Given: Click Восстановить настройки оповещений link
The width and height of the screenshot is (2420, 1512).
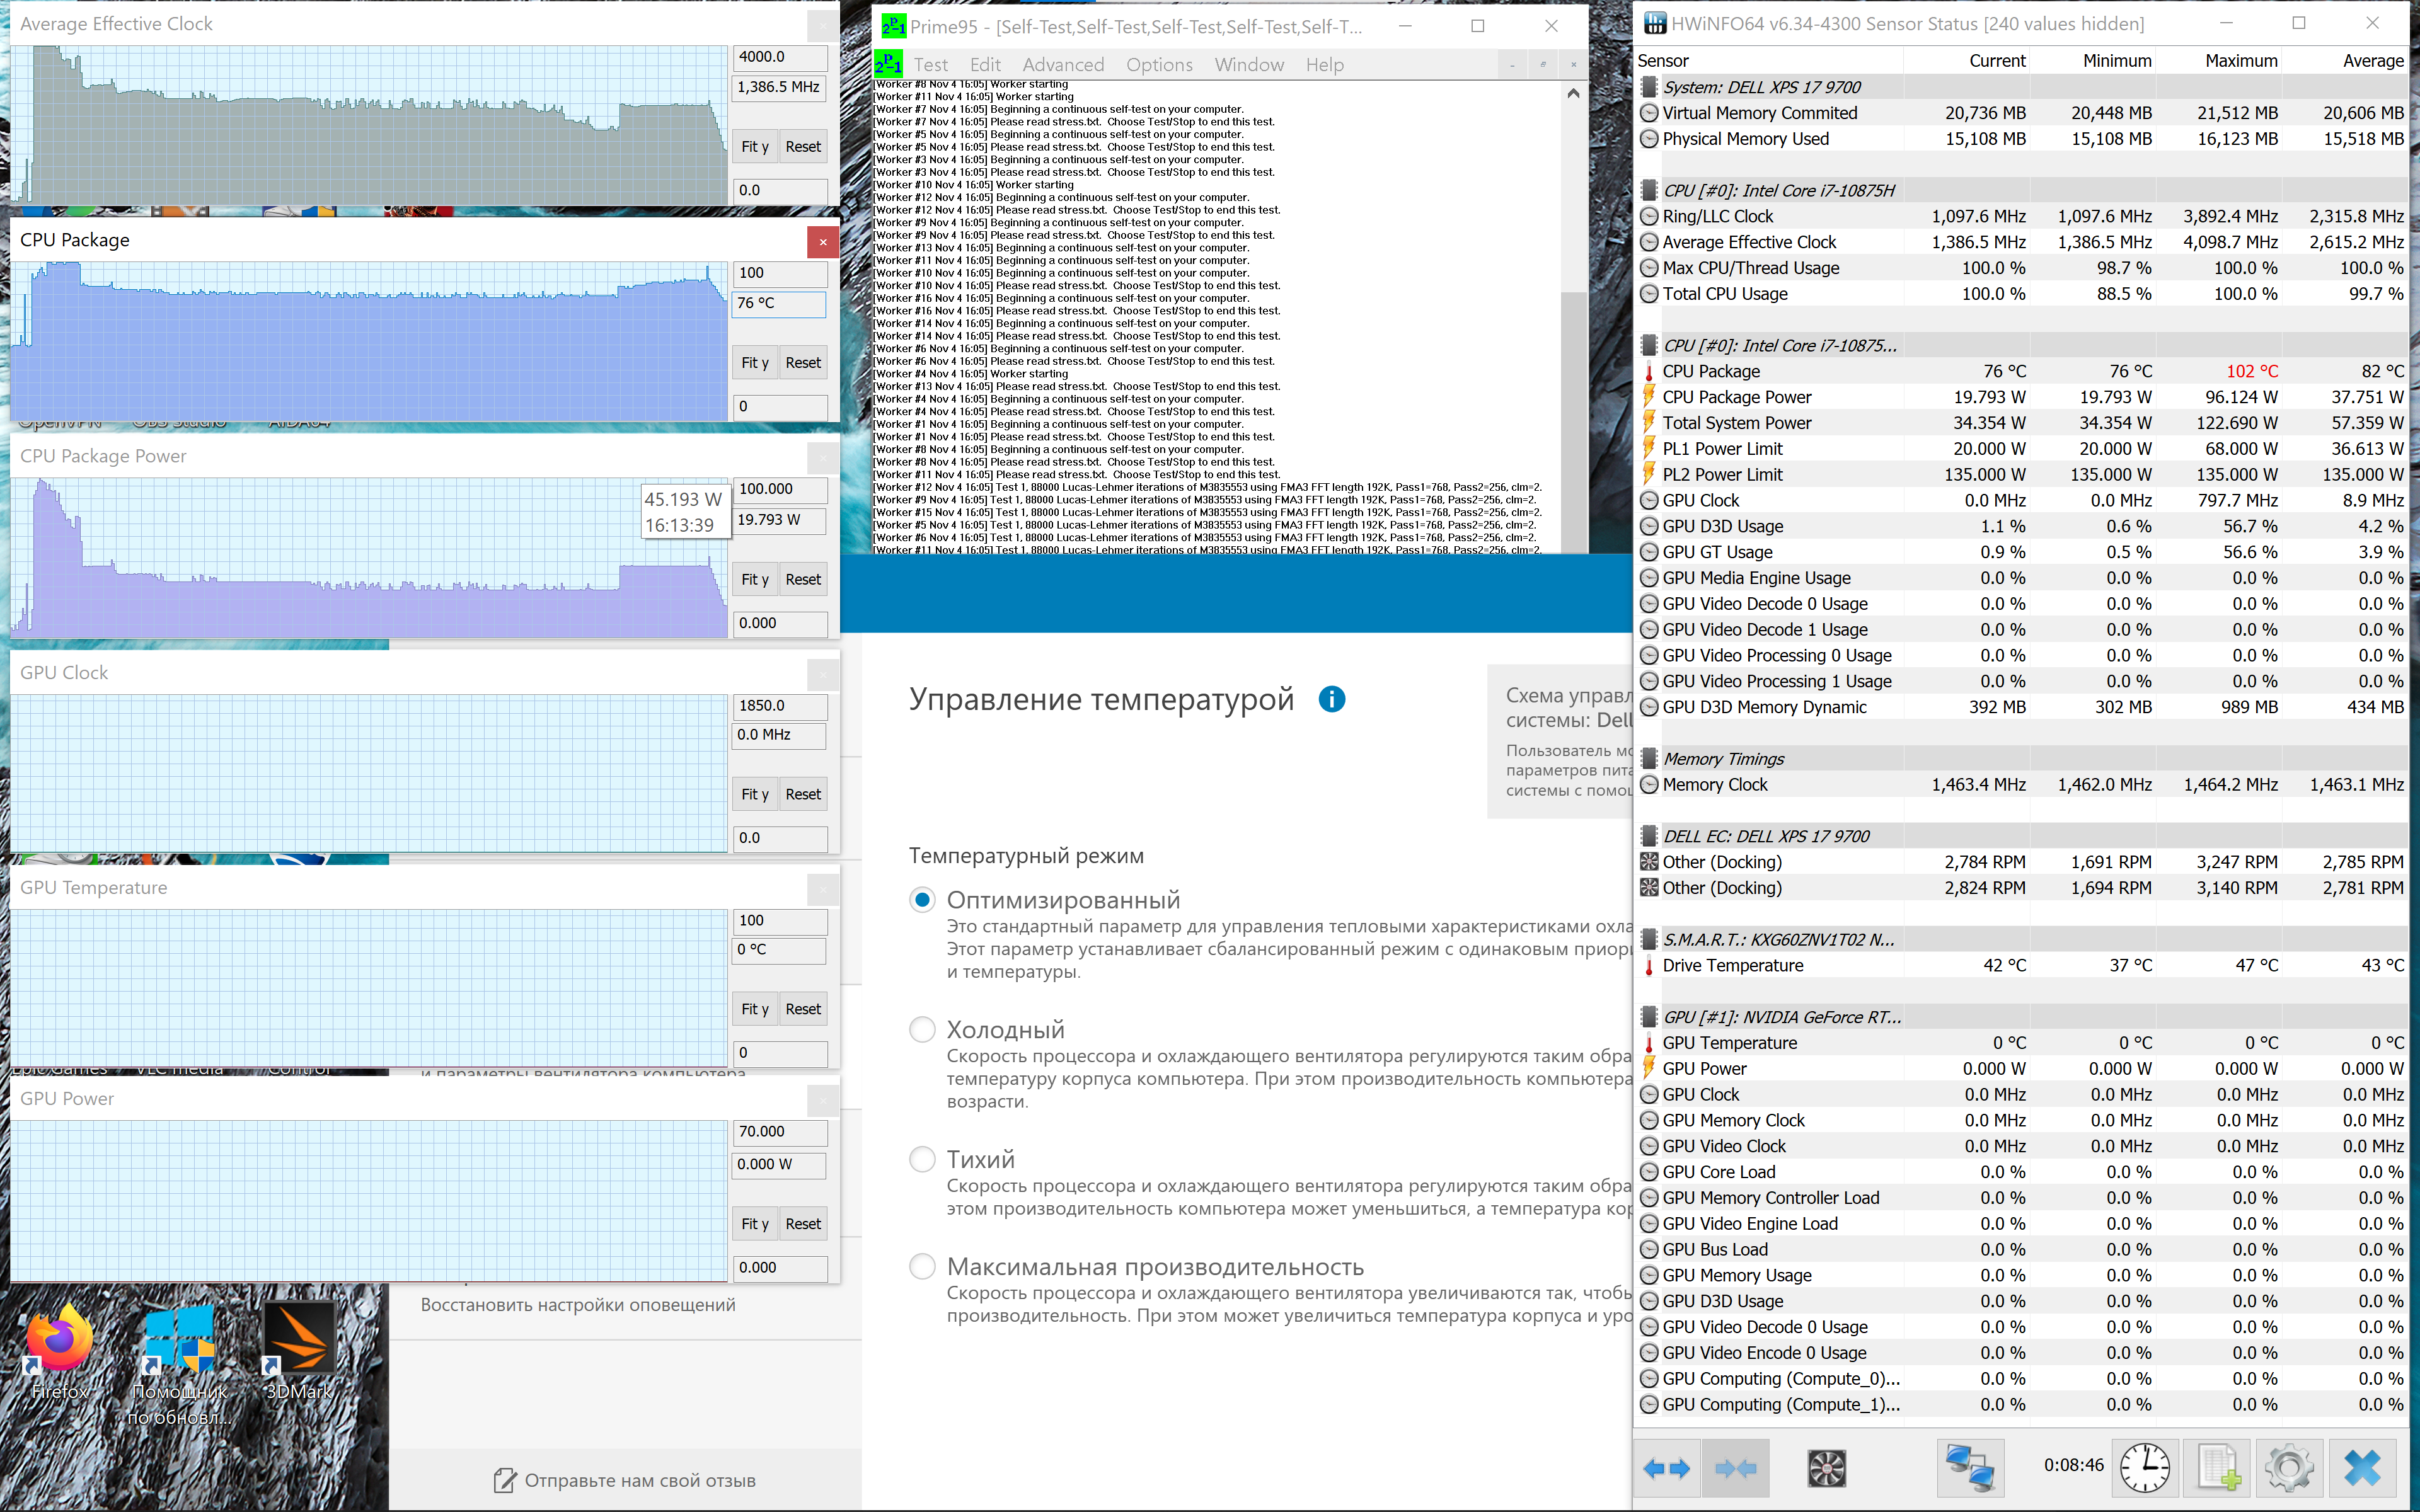Looking at the screenshot, I should coord(578,1305).
